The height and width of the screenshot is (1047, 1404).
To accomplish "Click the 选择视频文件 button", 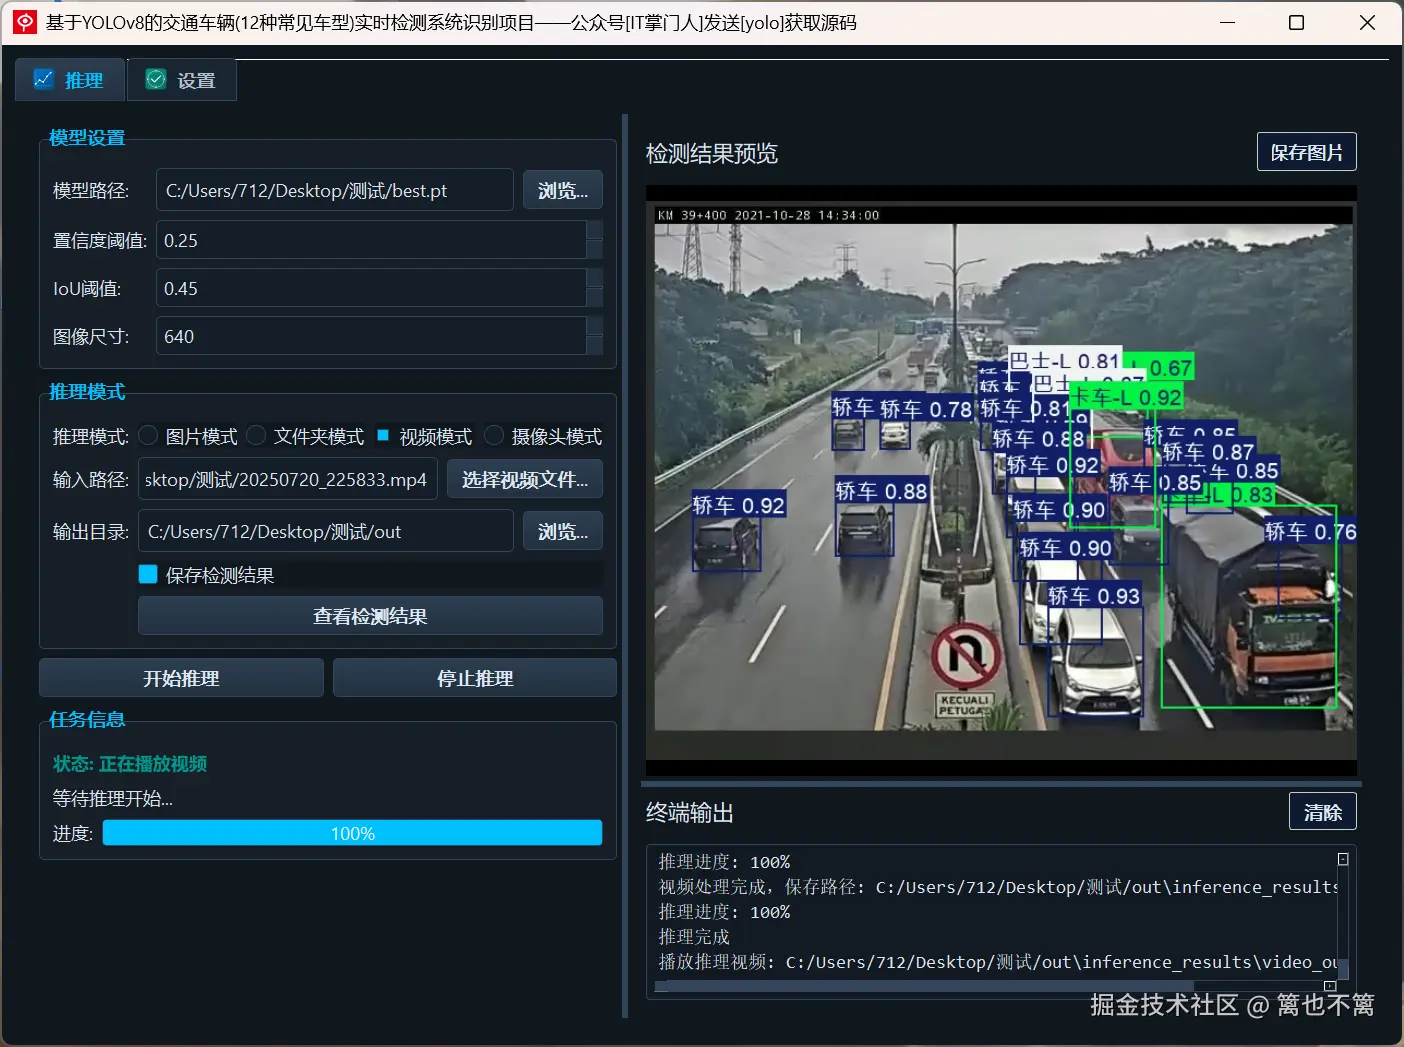I will (525, 479).
